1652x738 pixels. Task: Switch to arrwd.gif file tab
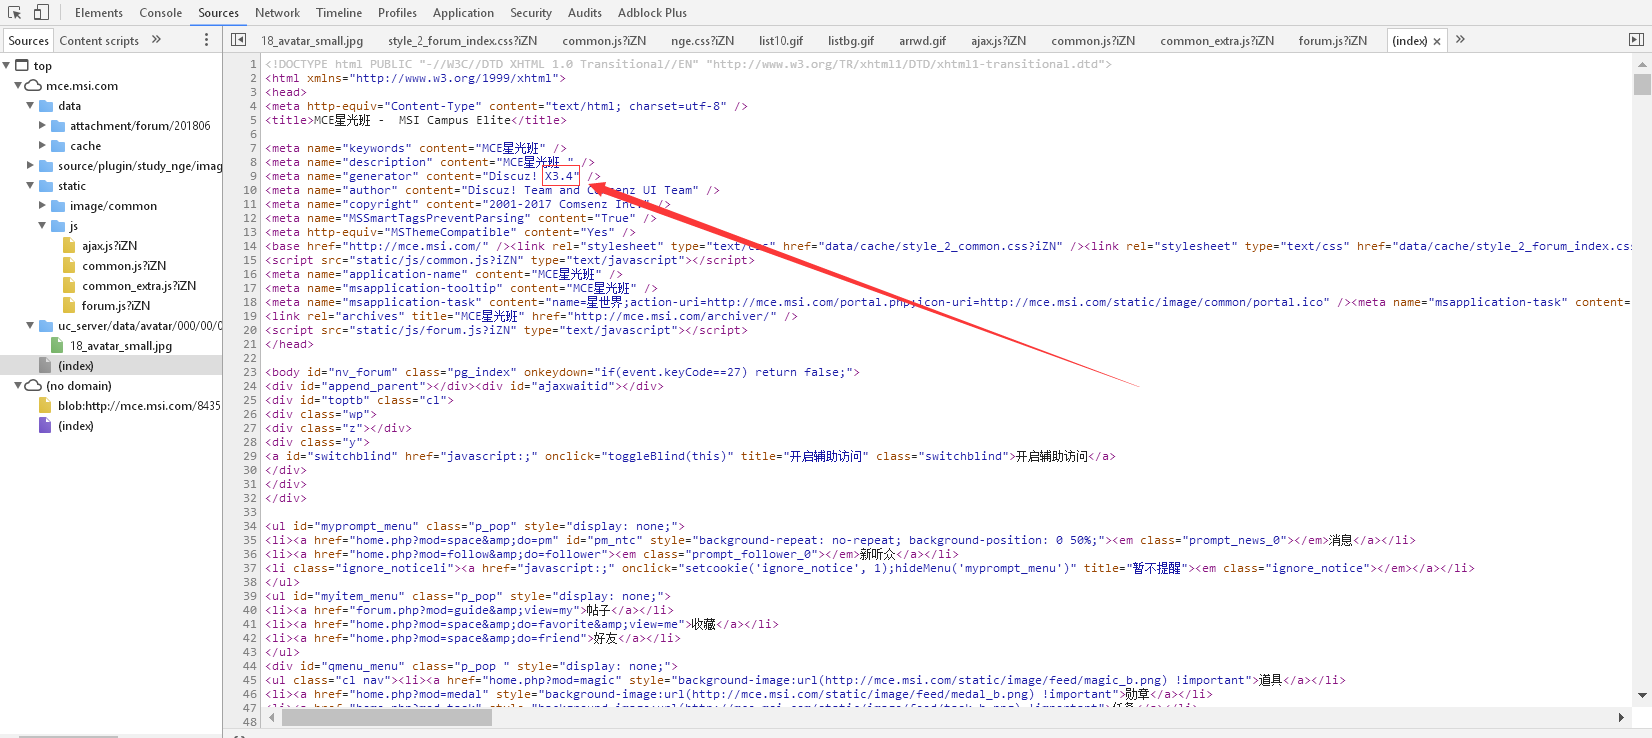922,41
